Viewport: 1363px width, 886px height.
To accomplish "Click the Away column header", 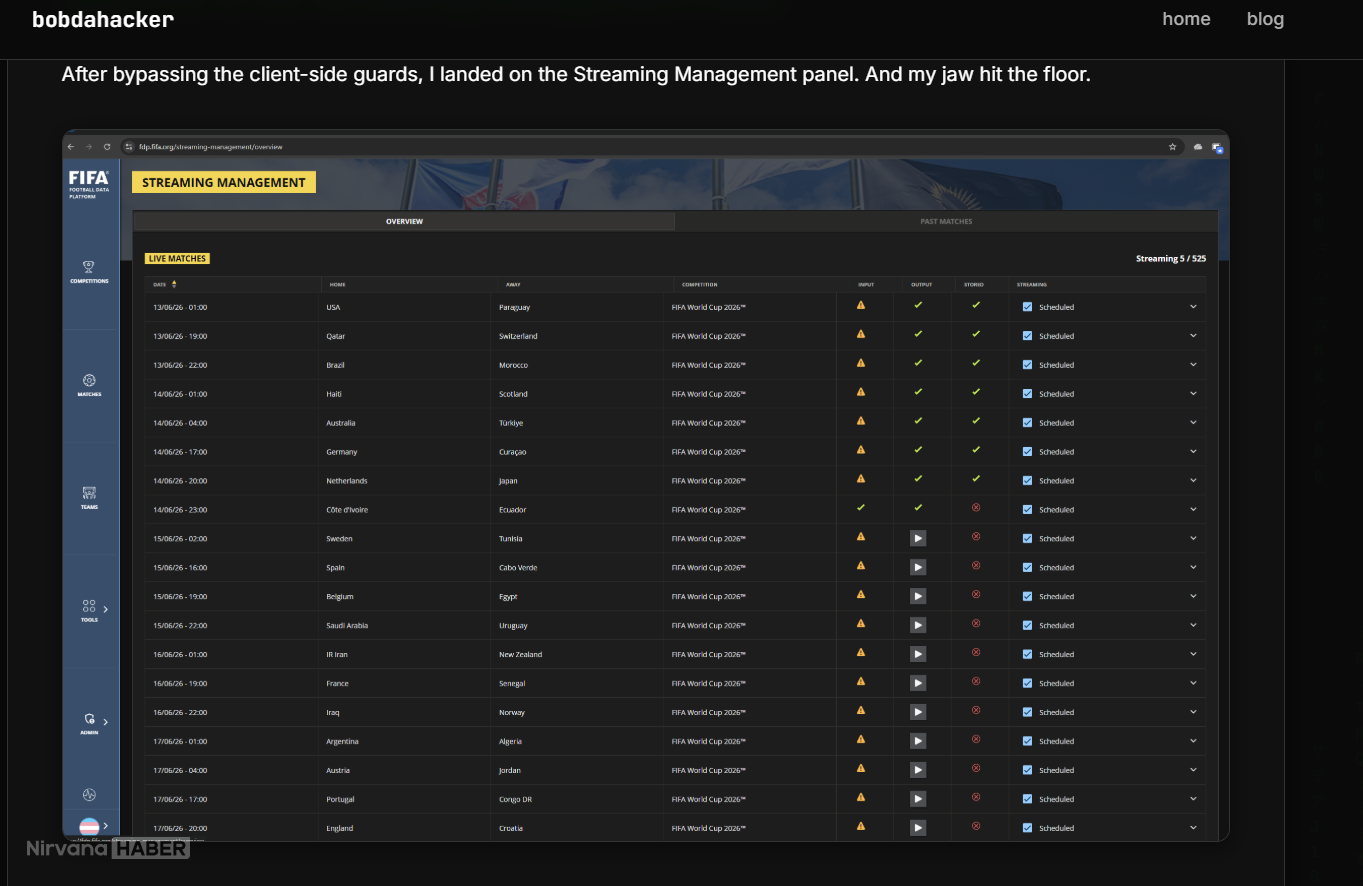I will (x=513, y=285).
